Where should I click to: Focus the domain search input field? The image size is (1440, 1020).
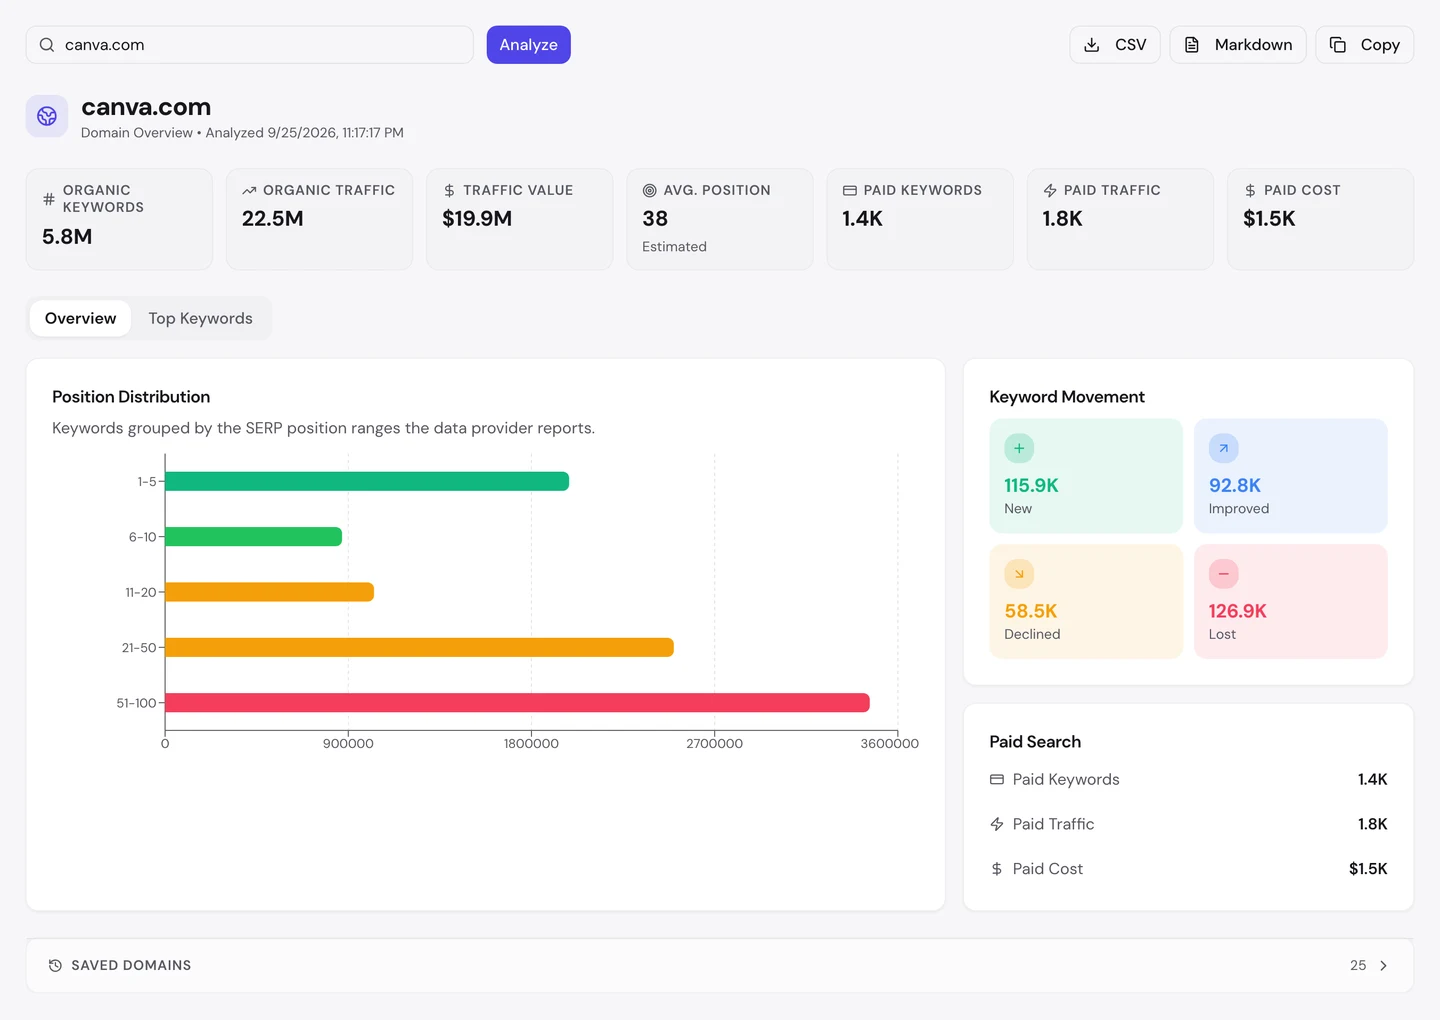point(250,45)
